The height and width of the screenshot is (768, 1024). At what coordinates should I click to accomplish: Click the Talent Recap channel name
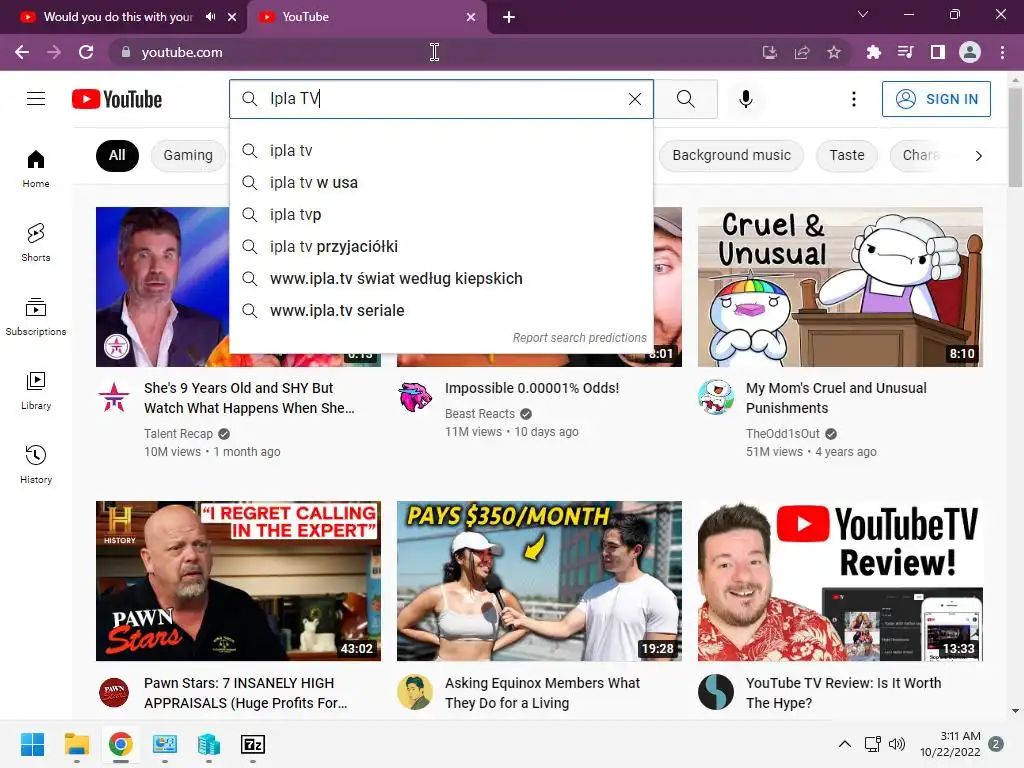pyautogui.click(x=178, y=434)
